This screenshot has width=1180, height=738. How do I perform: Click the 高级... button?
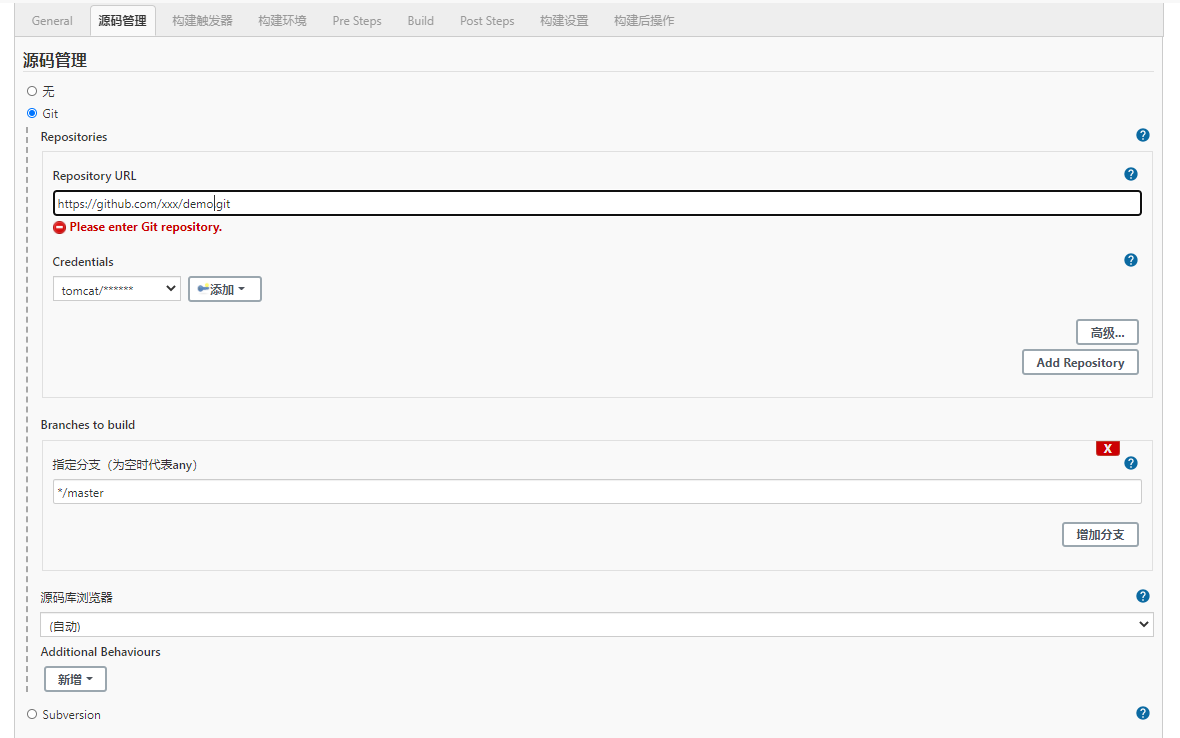(1107, 332)
